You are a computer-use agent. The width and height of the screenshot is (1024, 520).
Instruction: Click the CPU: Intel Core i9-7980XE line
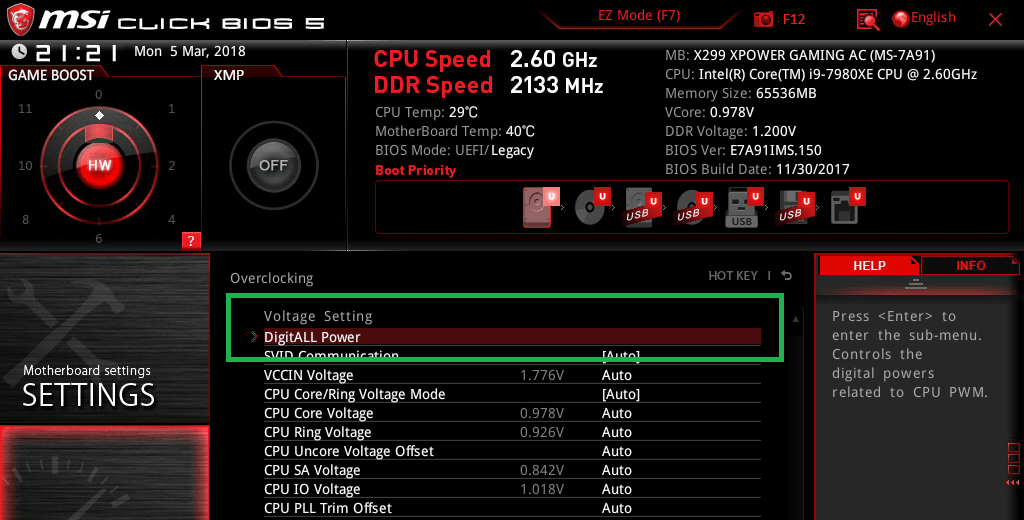821,74
